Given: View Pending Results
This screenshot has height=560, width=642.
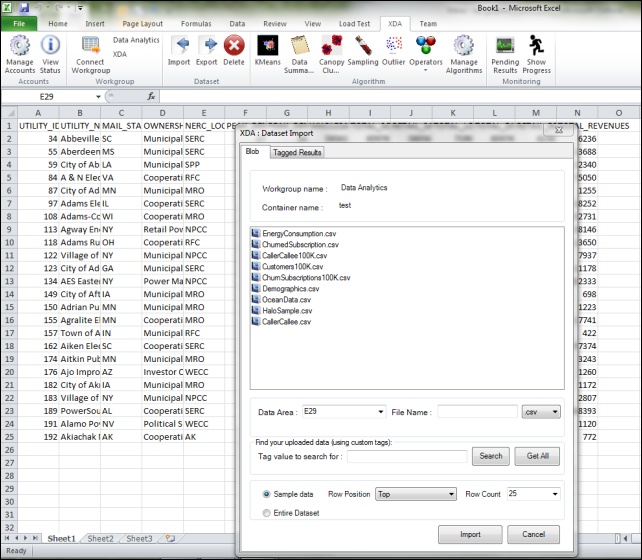Looking at the screenshot, I should pos(505,54).
